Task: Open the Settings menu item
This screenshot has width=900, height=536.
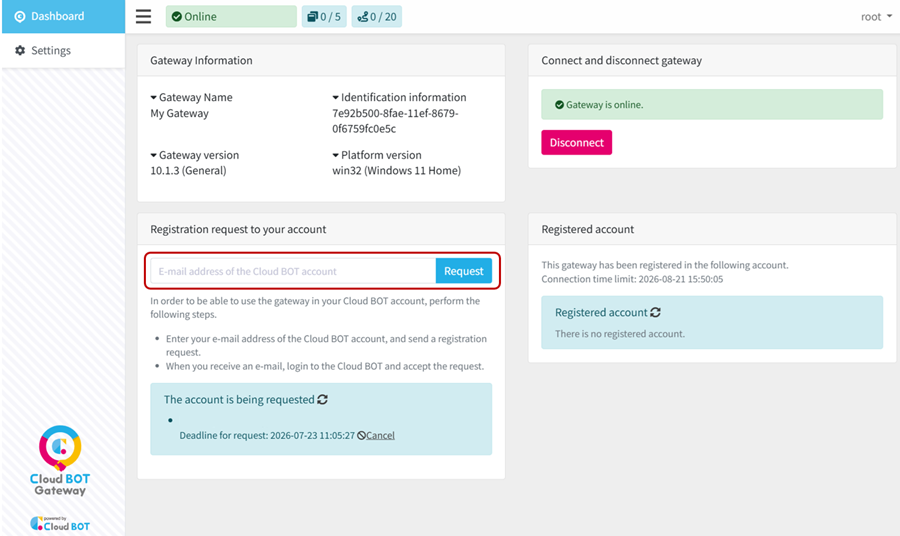Action: [x=63, y=51]
